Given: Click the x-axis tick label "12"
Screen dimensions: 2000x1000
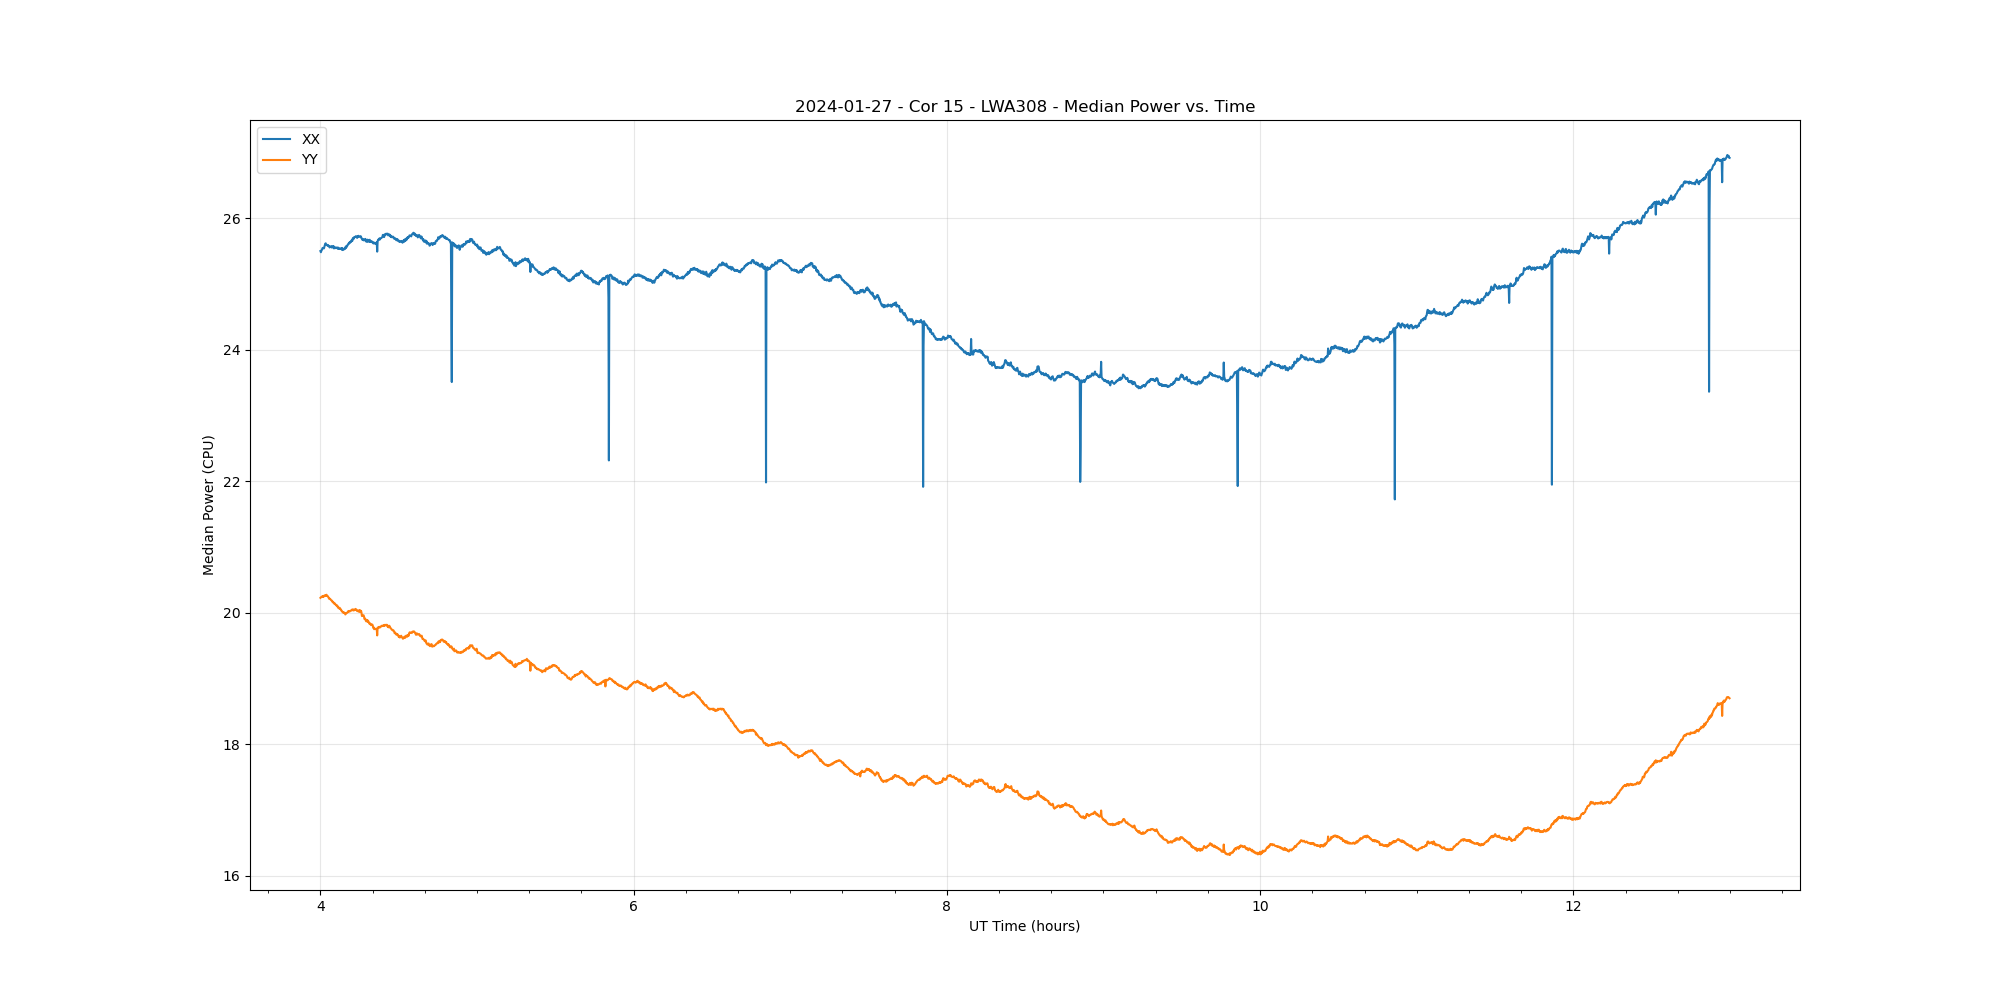Looking at the screenshot, I should pos(1573,907).
